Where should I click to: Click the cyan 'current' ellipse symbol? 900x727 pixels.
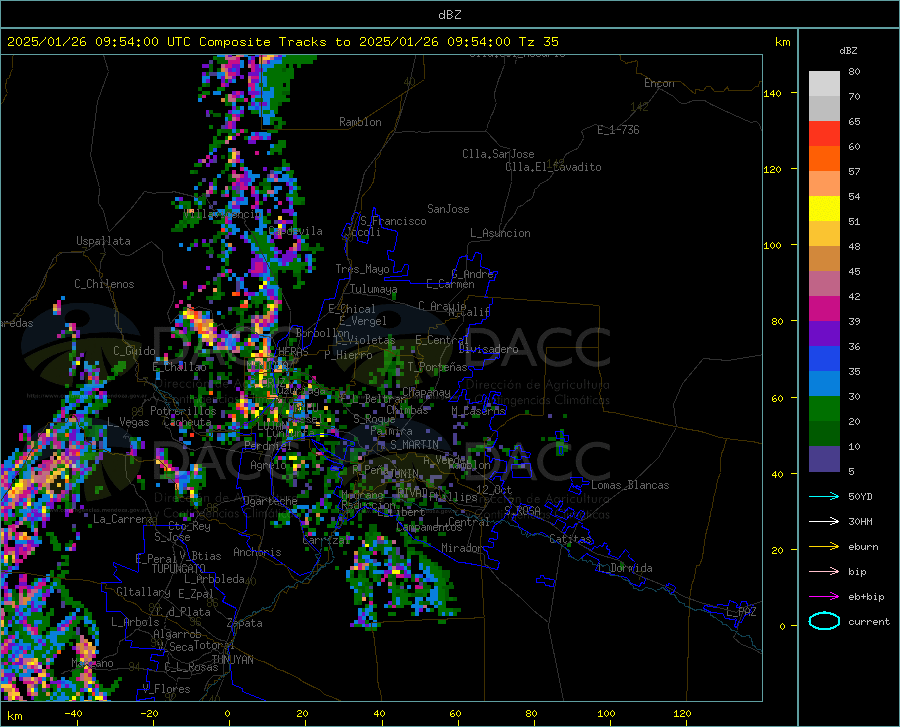coord(824,621)
